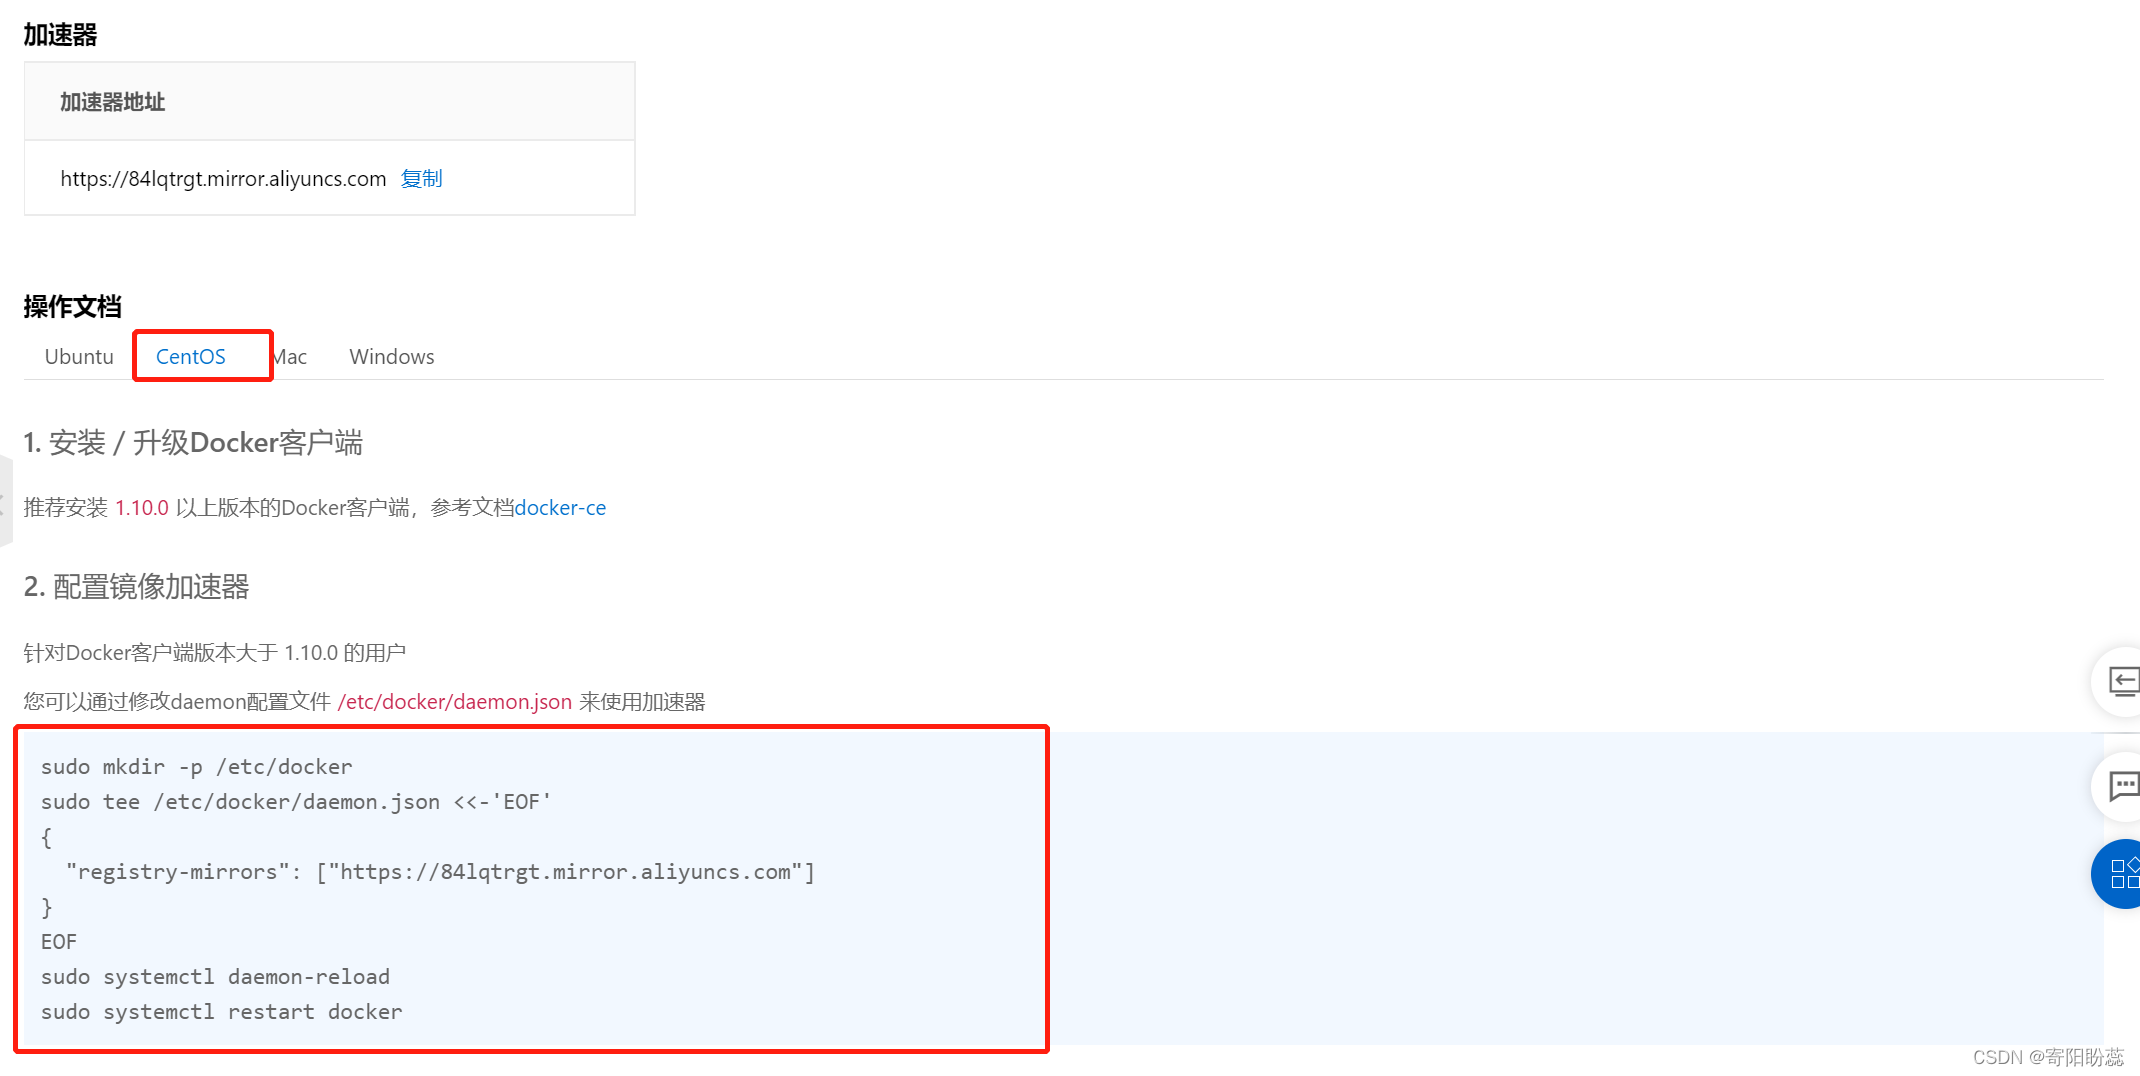Viewport: 2140px width, 1076px height.
Task: Open the Mac tab
Action: coord(290,357)
